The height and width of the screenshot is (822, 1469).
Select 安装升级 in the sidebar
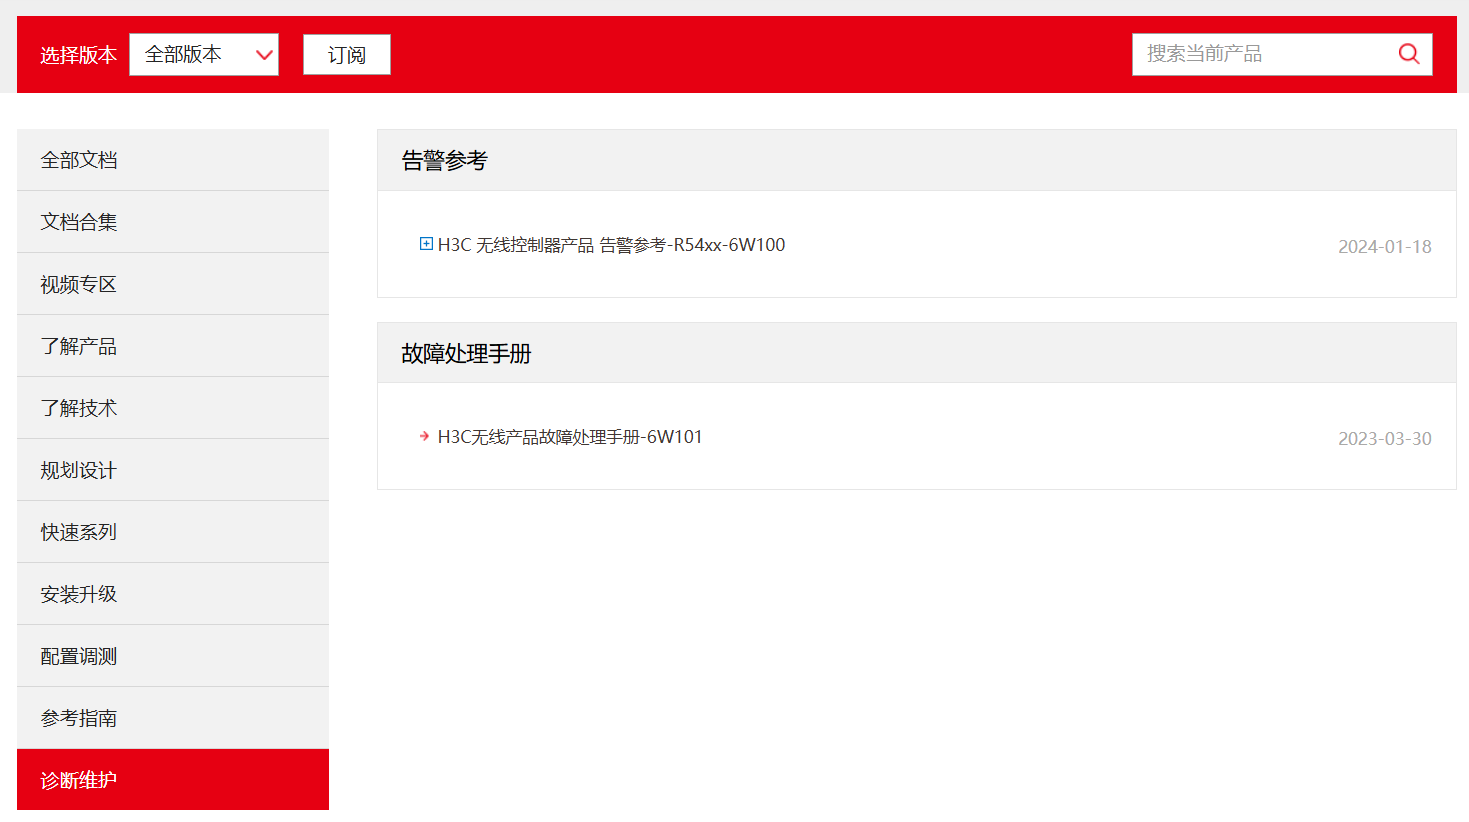pyautogui.click(x=173, y=594)
